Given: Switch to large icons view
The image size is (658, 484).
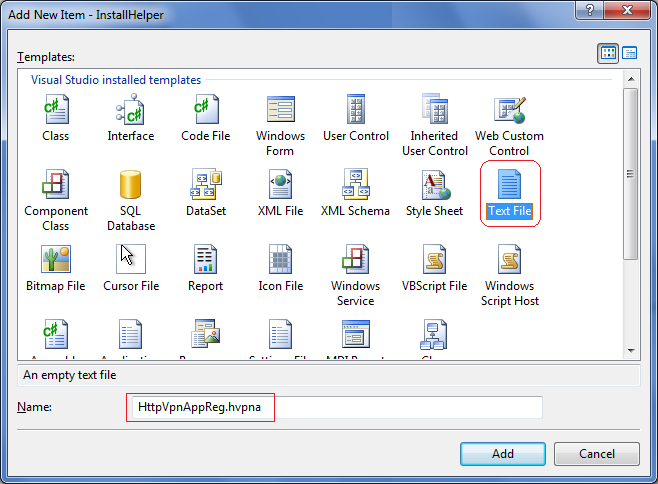Looking at the screenshot, I should click(608, 53).
